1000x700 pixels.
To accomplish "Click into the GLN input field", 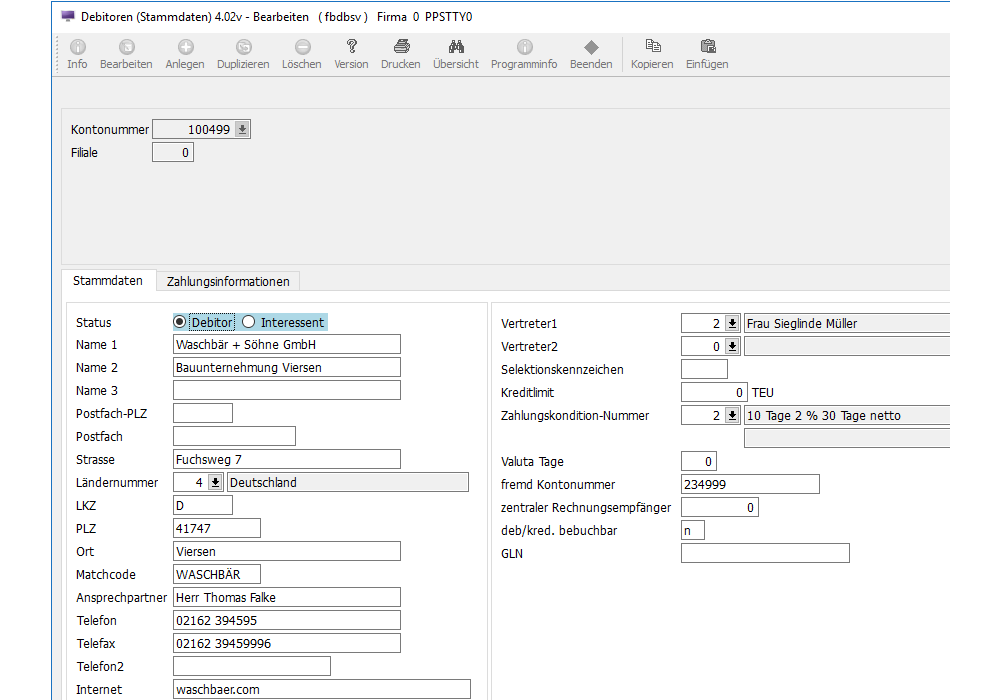I will pos(765,553).
